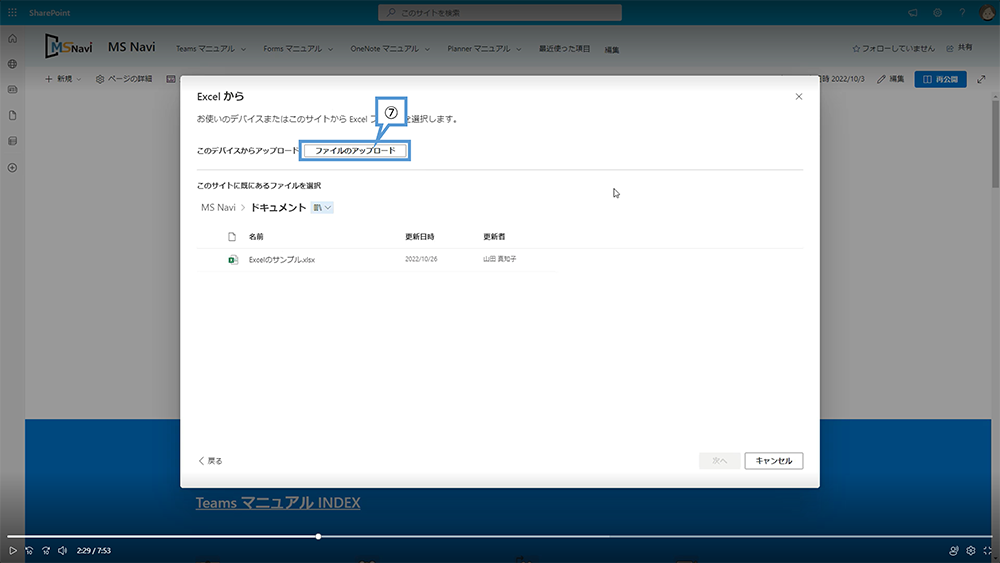The image size is (1000, 563).
Task: Open the Home icon in left rail
Action: tap(12, 39)
